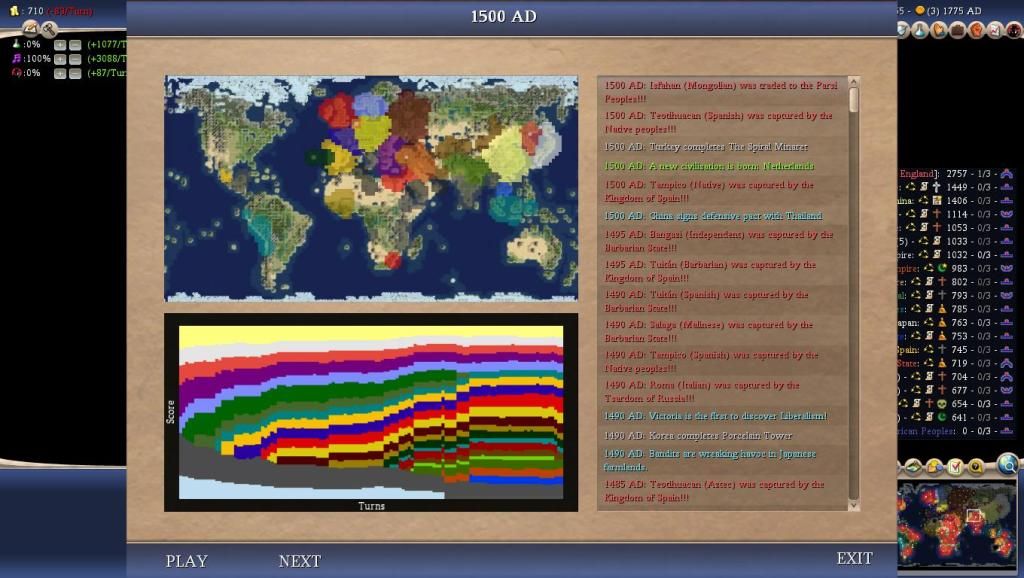Click the score over turns graph
The width and height of the screenshot is (1024, 578).
coord(371,412)
